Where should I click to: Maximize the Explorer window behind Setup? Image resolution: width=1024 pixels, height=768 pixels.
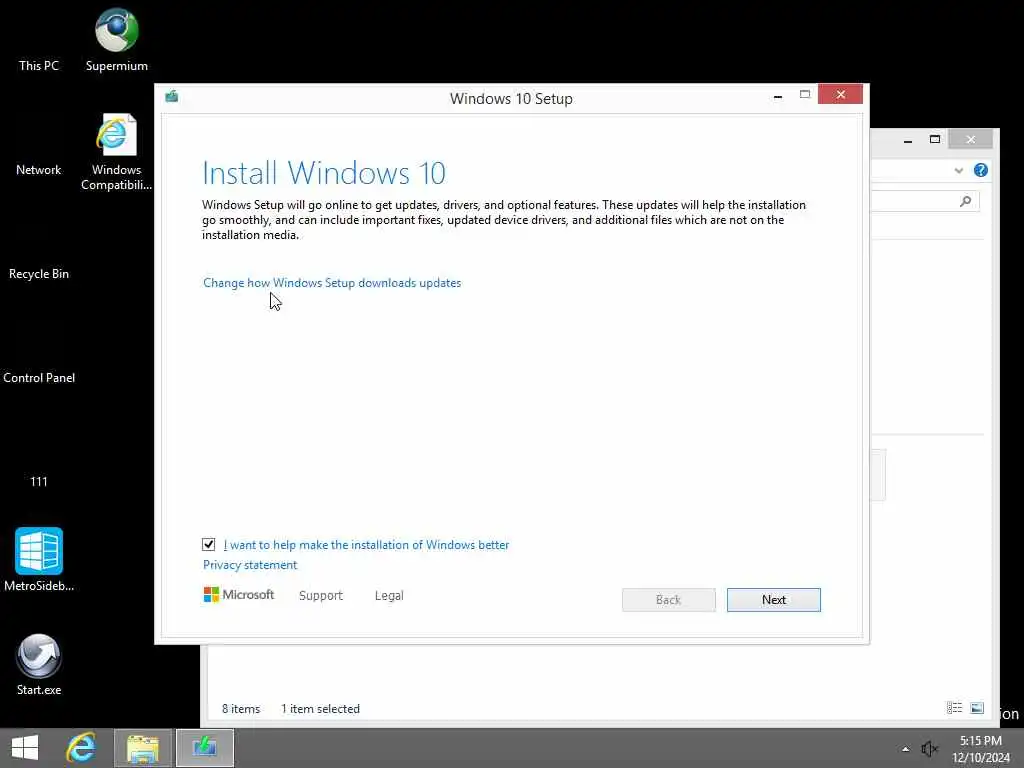click(x=935, y=140)
